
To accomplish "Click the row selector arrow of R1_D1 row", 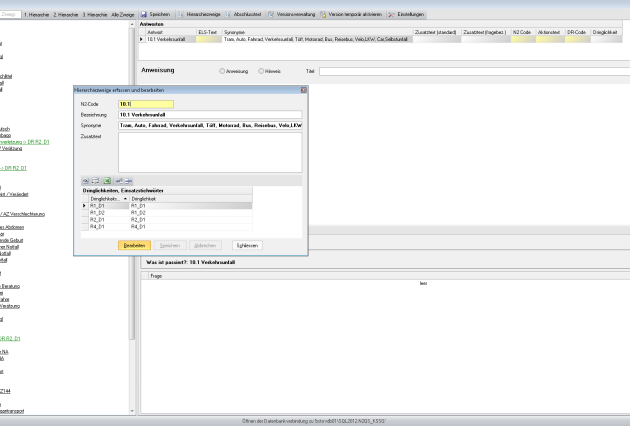I will [x=84, y=206].
